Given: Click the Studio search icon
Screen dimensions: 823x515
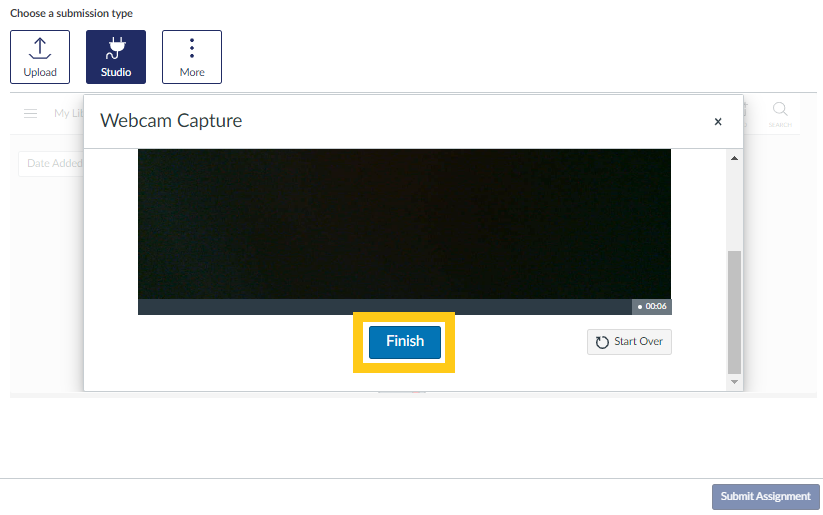Looking at the screenshot, I should coord(780,111).
